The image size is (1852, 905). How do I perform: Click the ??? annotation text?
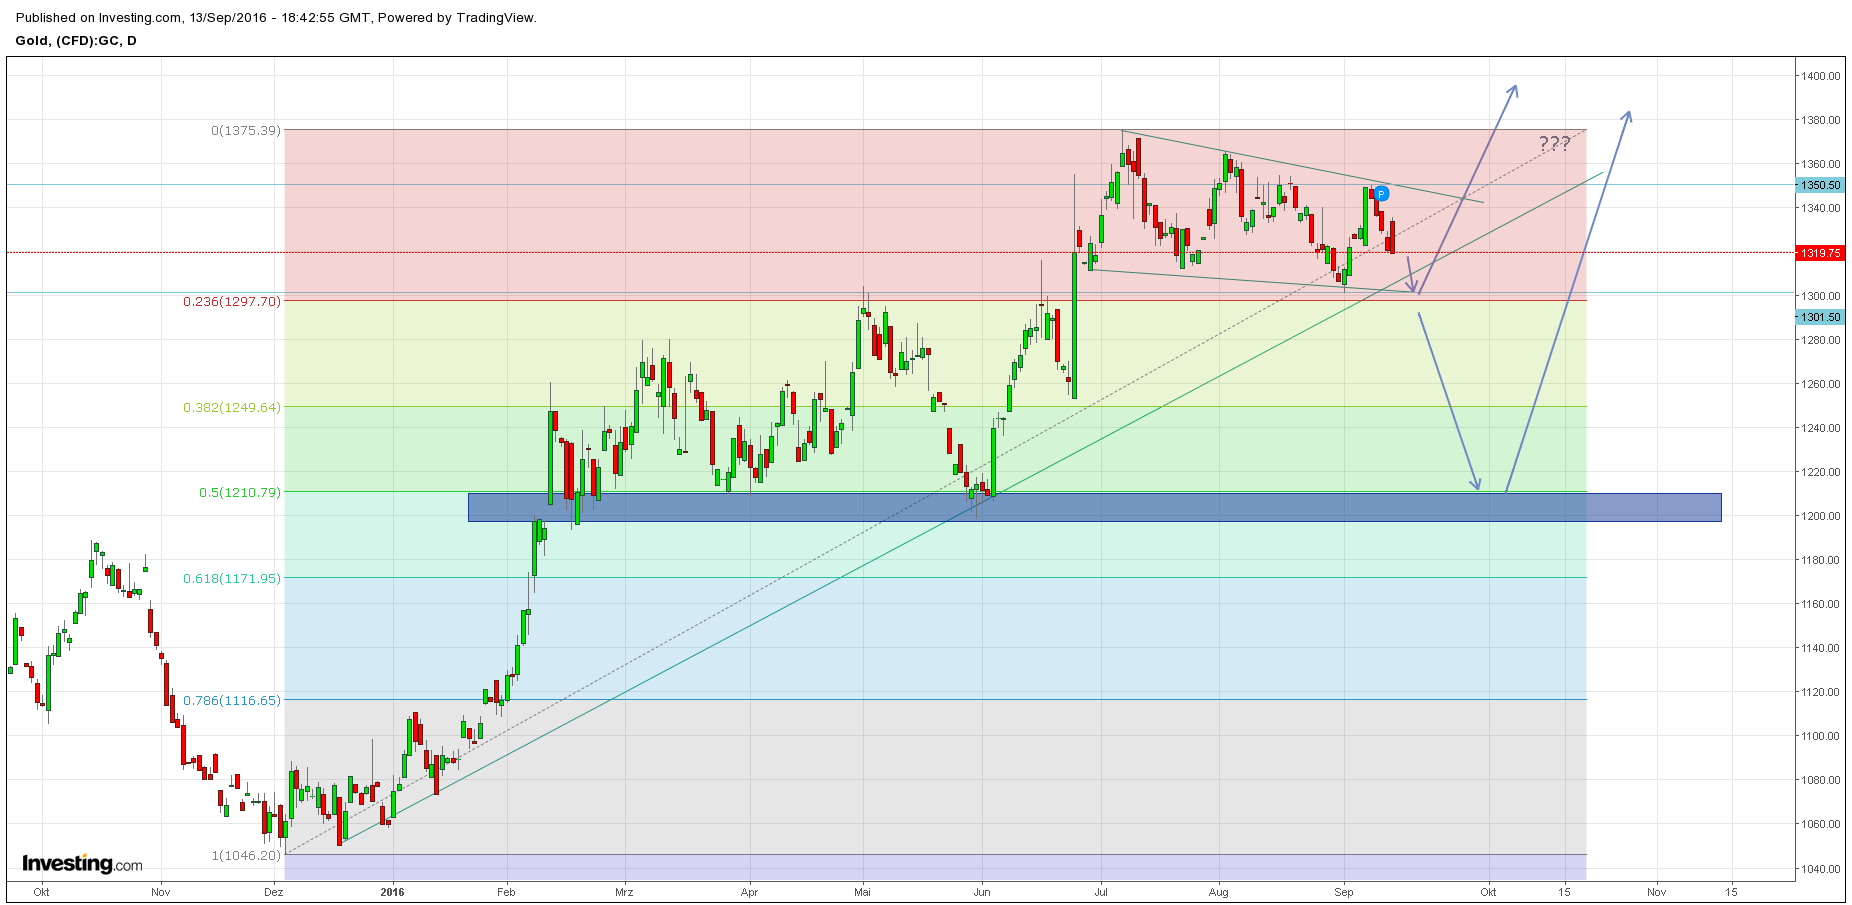[x=1554, y=144]
